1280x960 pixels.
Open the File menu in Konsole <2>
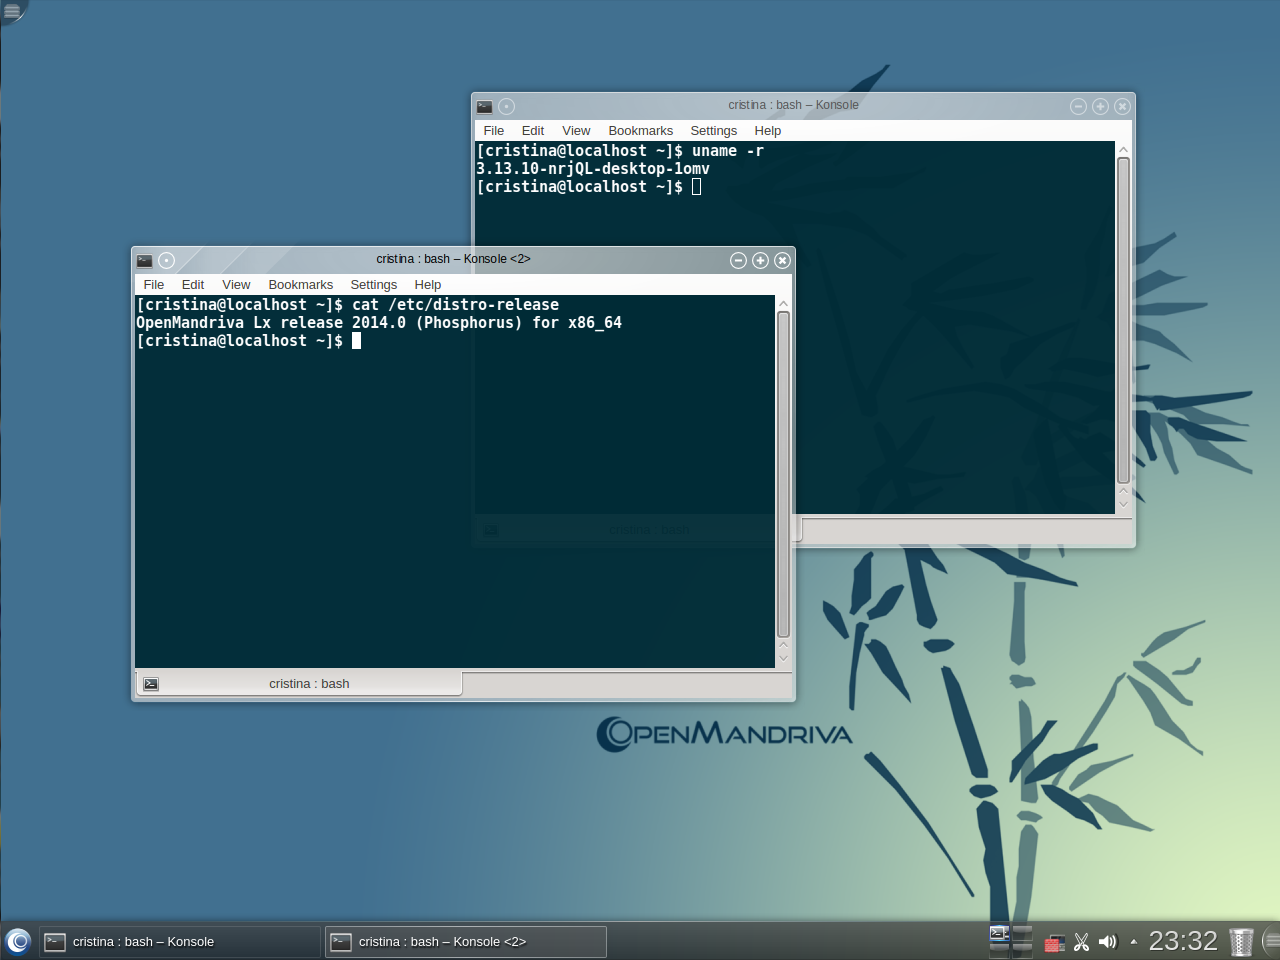click(x=153, y=285)
